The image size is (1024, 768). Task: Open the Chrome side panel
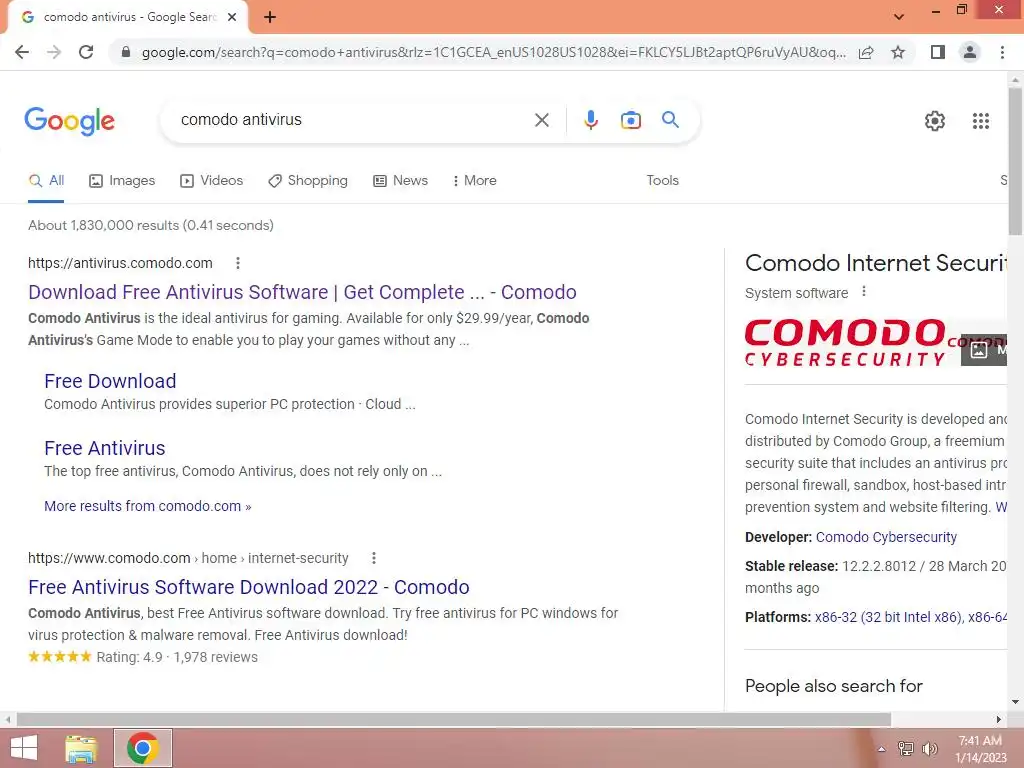click(x=938, y=52)
